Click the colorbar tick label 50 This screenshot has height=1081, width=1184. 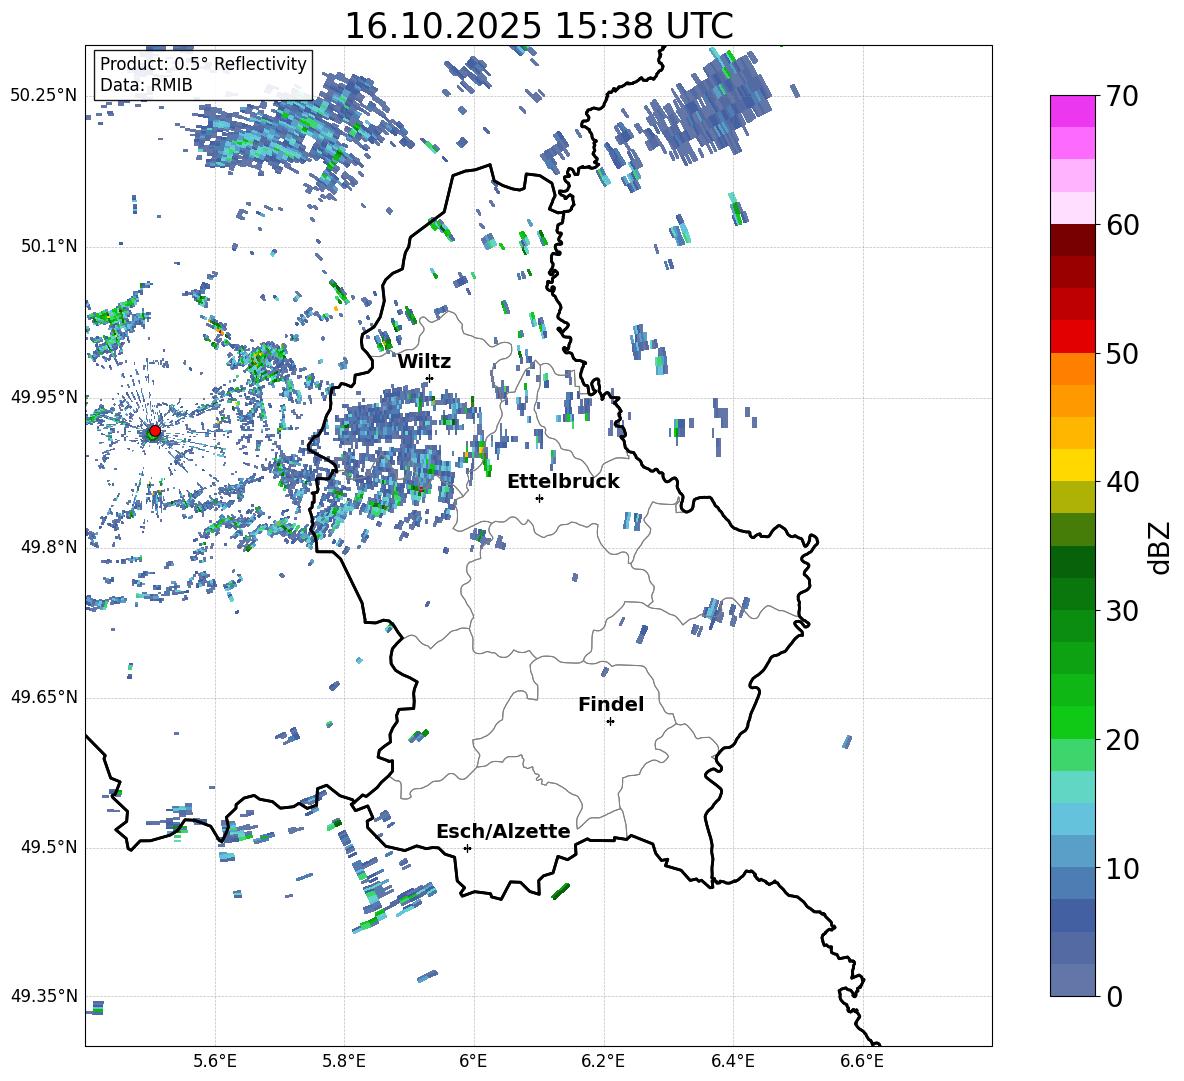pyautogui.click(x=1122, y=353)
